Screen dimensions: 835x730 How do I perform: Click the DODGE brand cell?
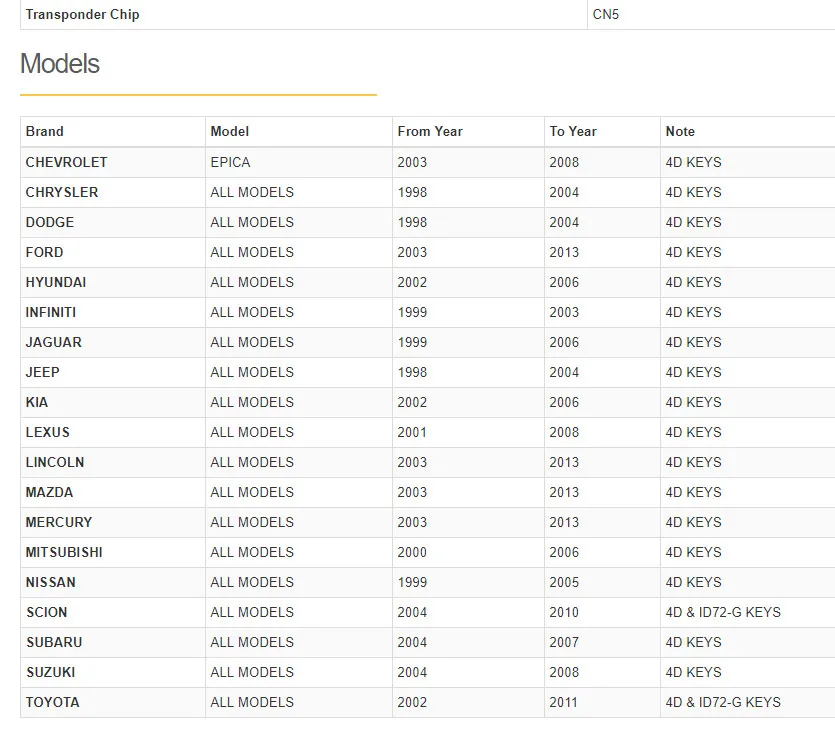coord(50,222)
